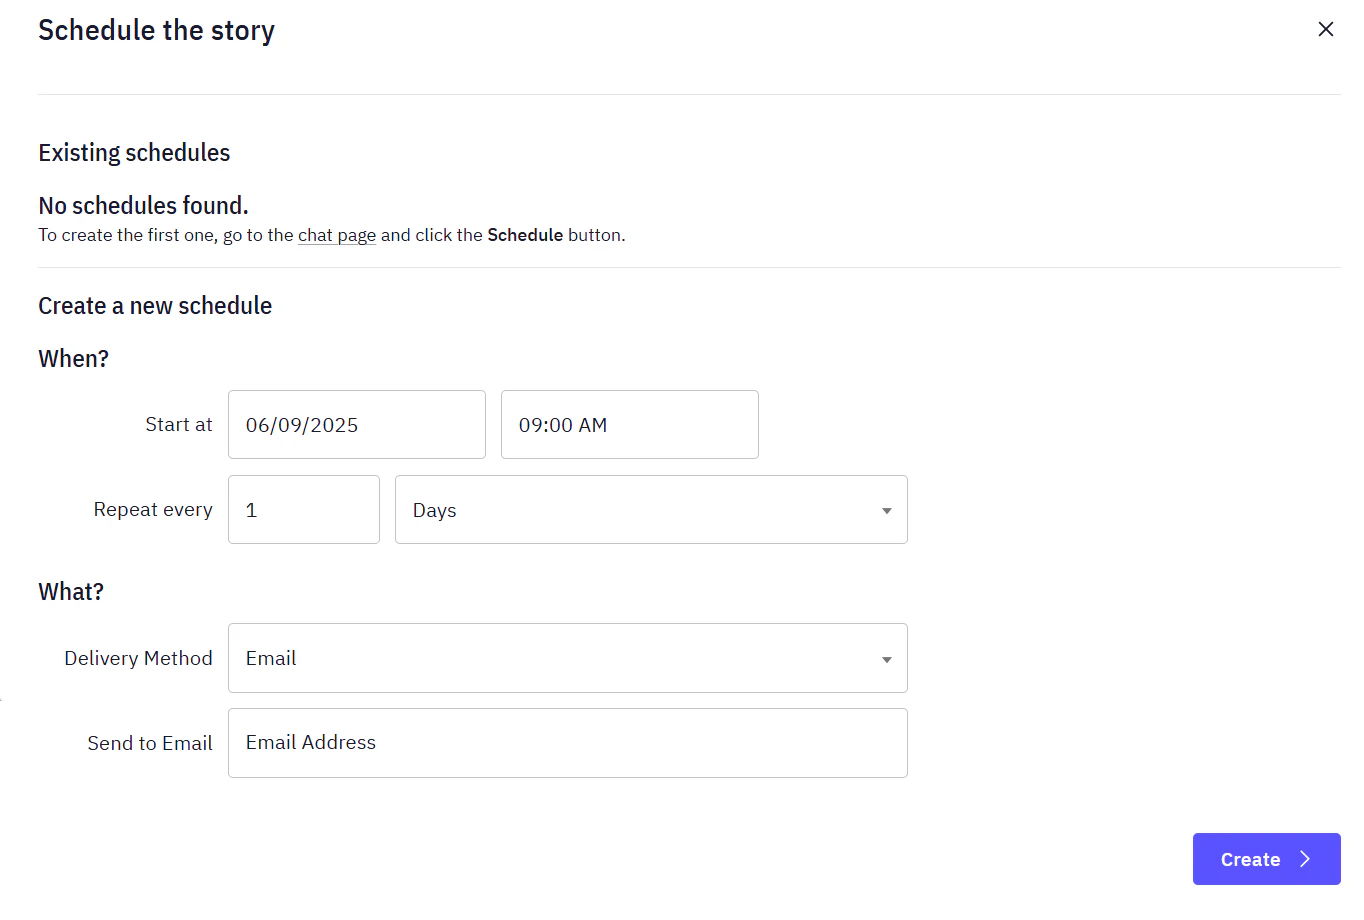This screenshot has width=1364, height=920.
Task: Dismiss the Schedule the story dialog
Action: click(1325, 29)
